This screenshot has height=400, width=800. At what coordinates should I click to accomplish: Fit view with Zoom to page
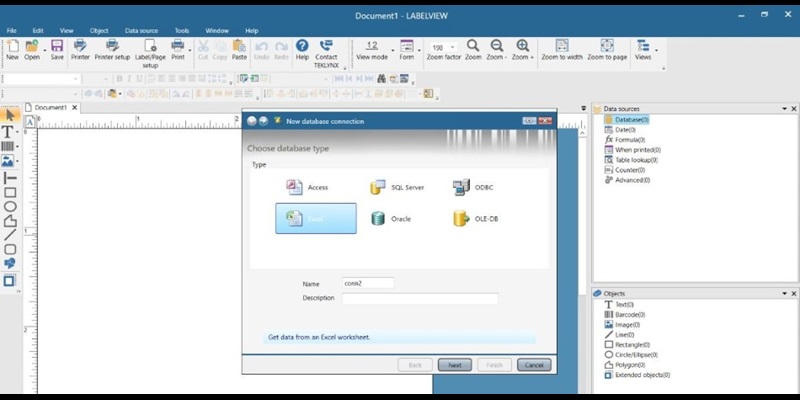607,49
